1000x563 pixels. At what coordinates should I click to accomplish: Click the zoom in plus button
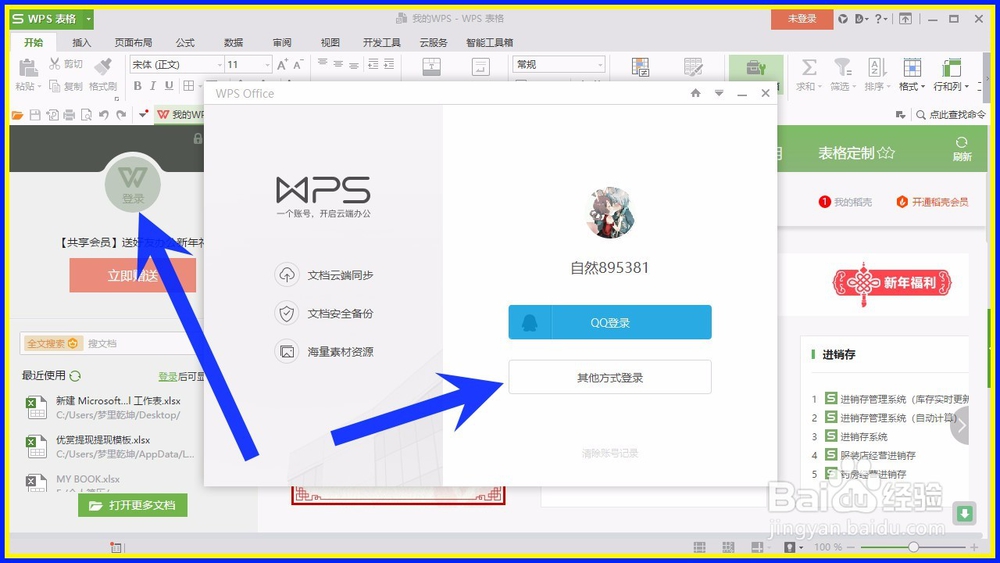coord(974,547)
